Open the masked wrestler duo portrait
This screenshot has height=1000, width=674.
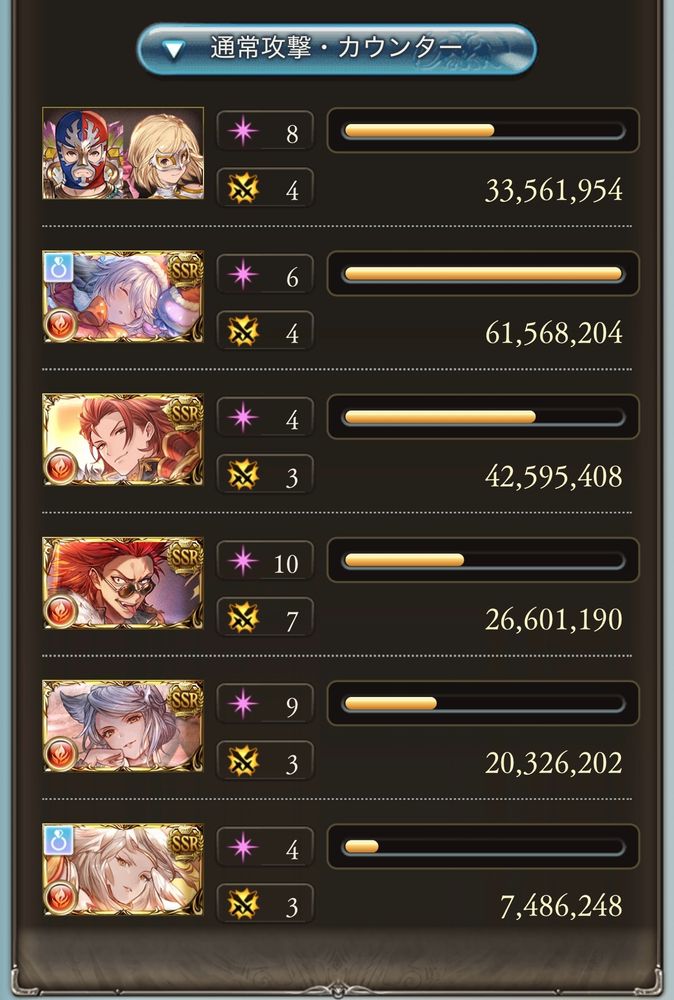[x=123, y=153]
